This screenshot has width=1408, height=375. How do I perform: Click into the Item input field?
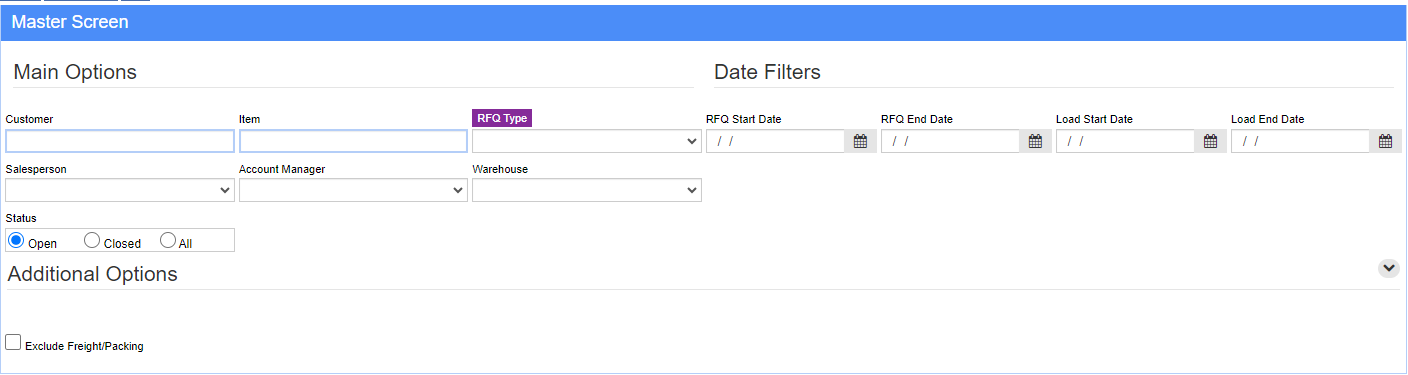pos(353,141)
